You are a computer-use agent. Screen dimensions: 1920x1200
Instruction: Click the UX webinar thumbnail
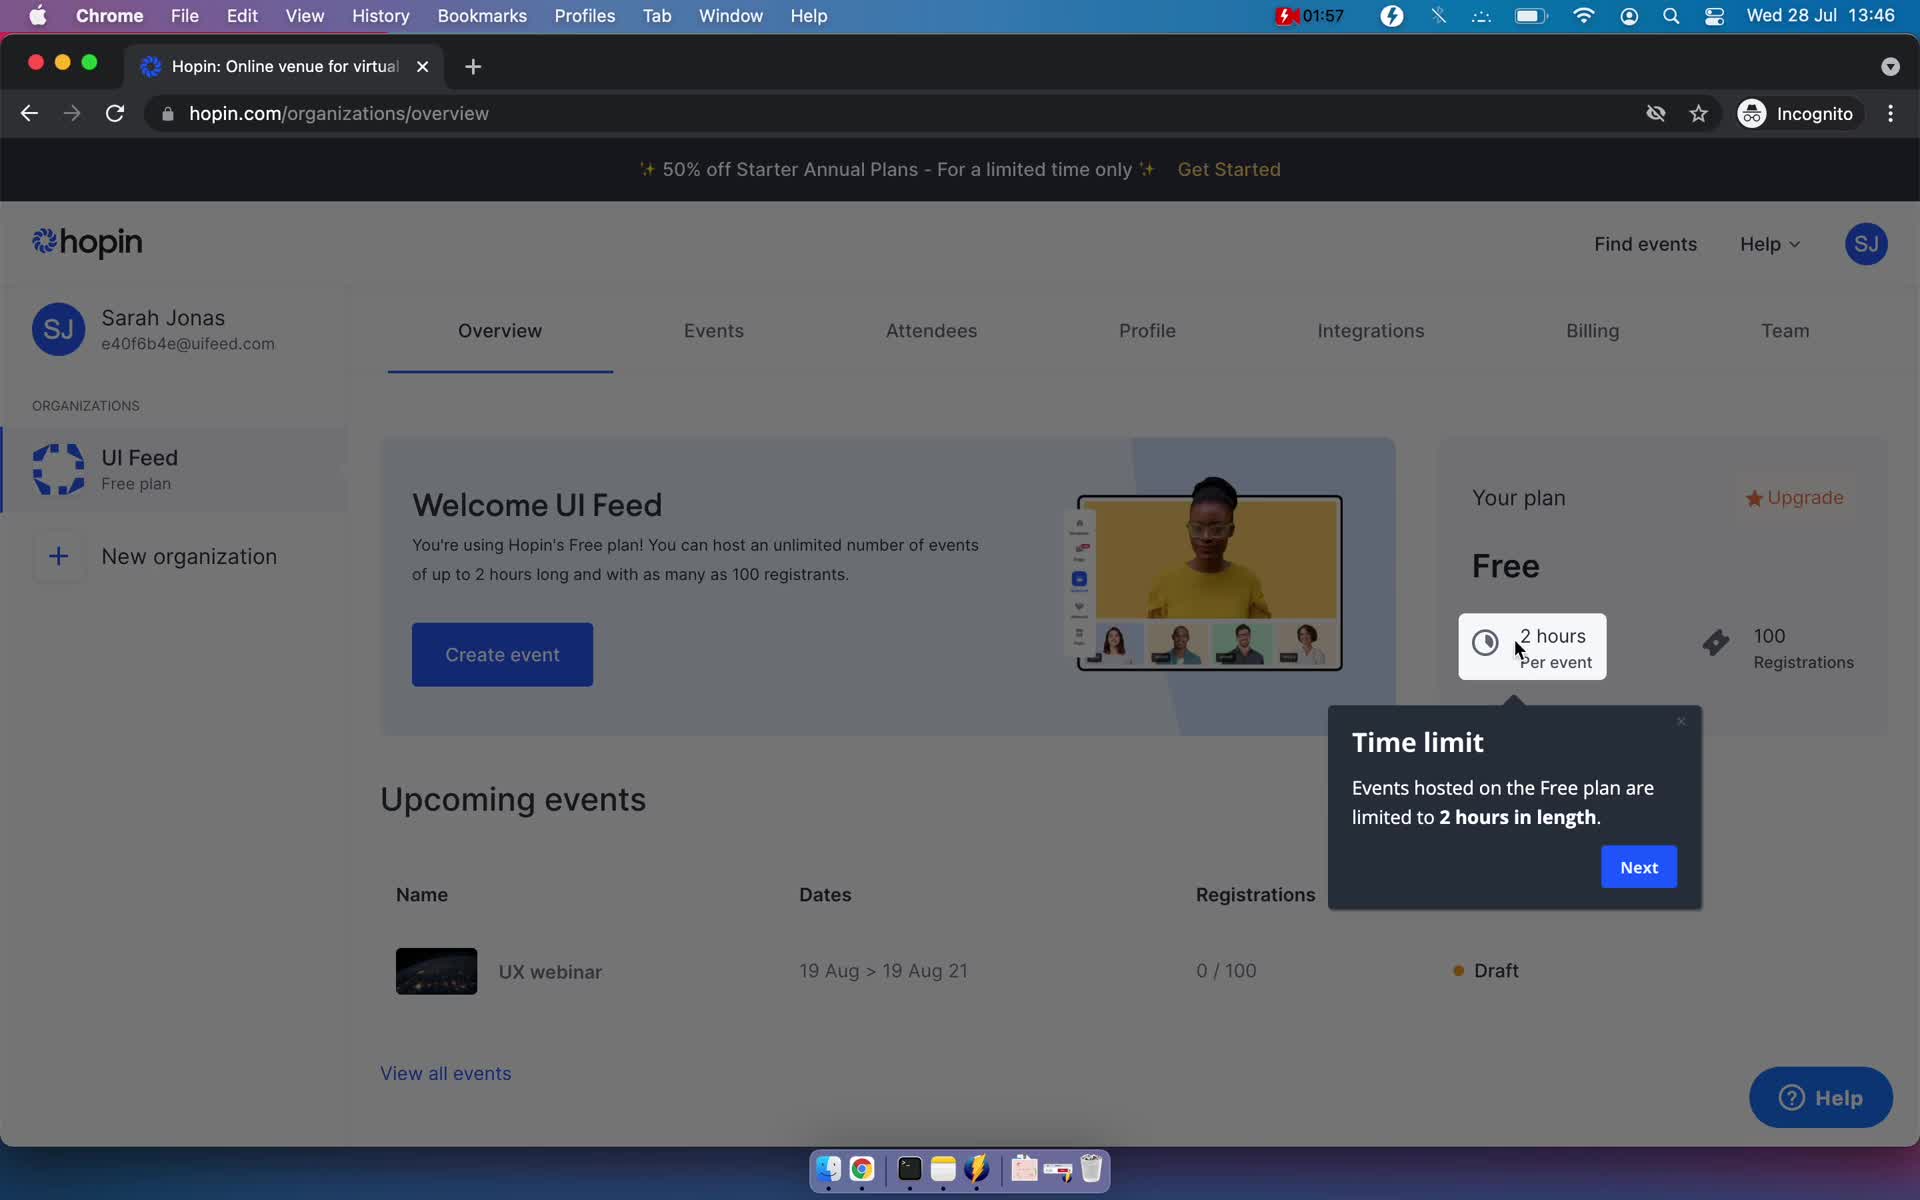tap(436, 971)
